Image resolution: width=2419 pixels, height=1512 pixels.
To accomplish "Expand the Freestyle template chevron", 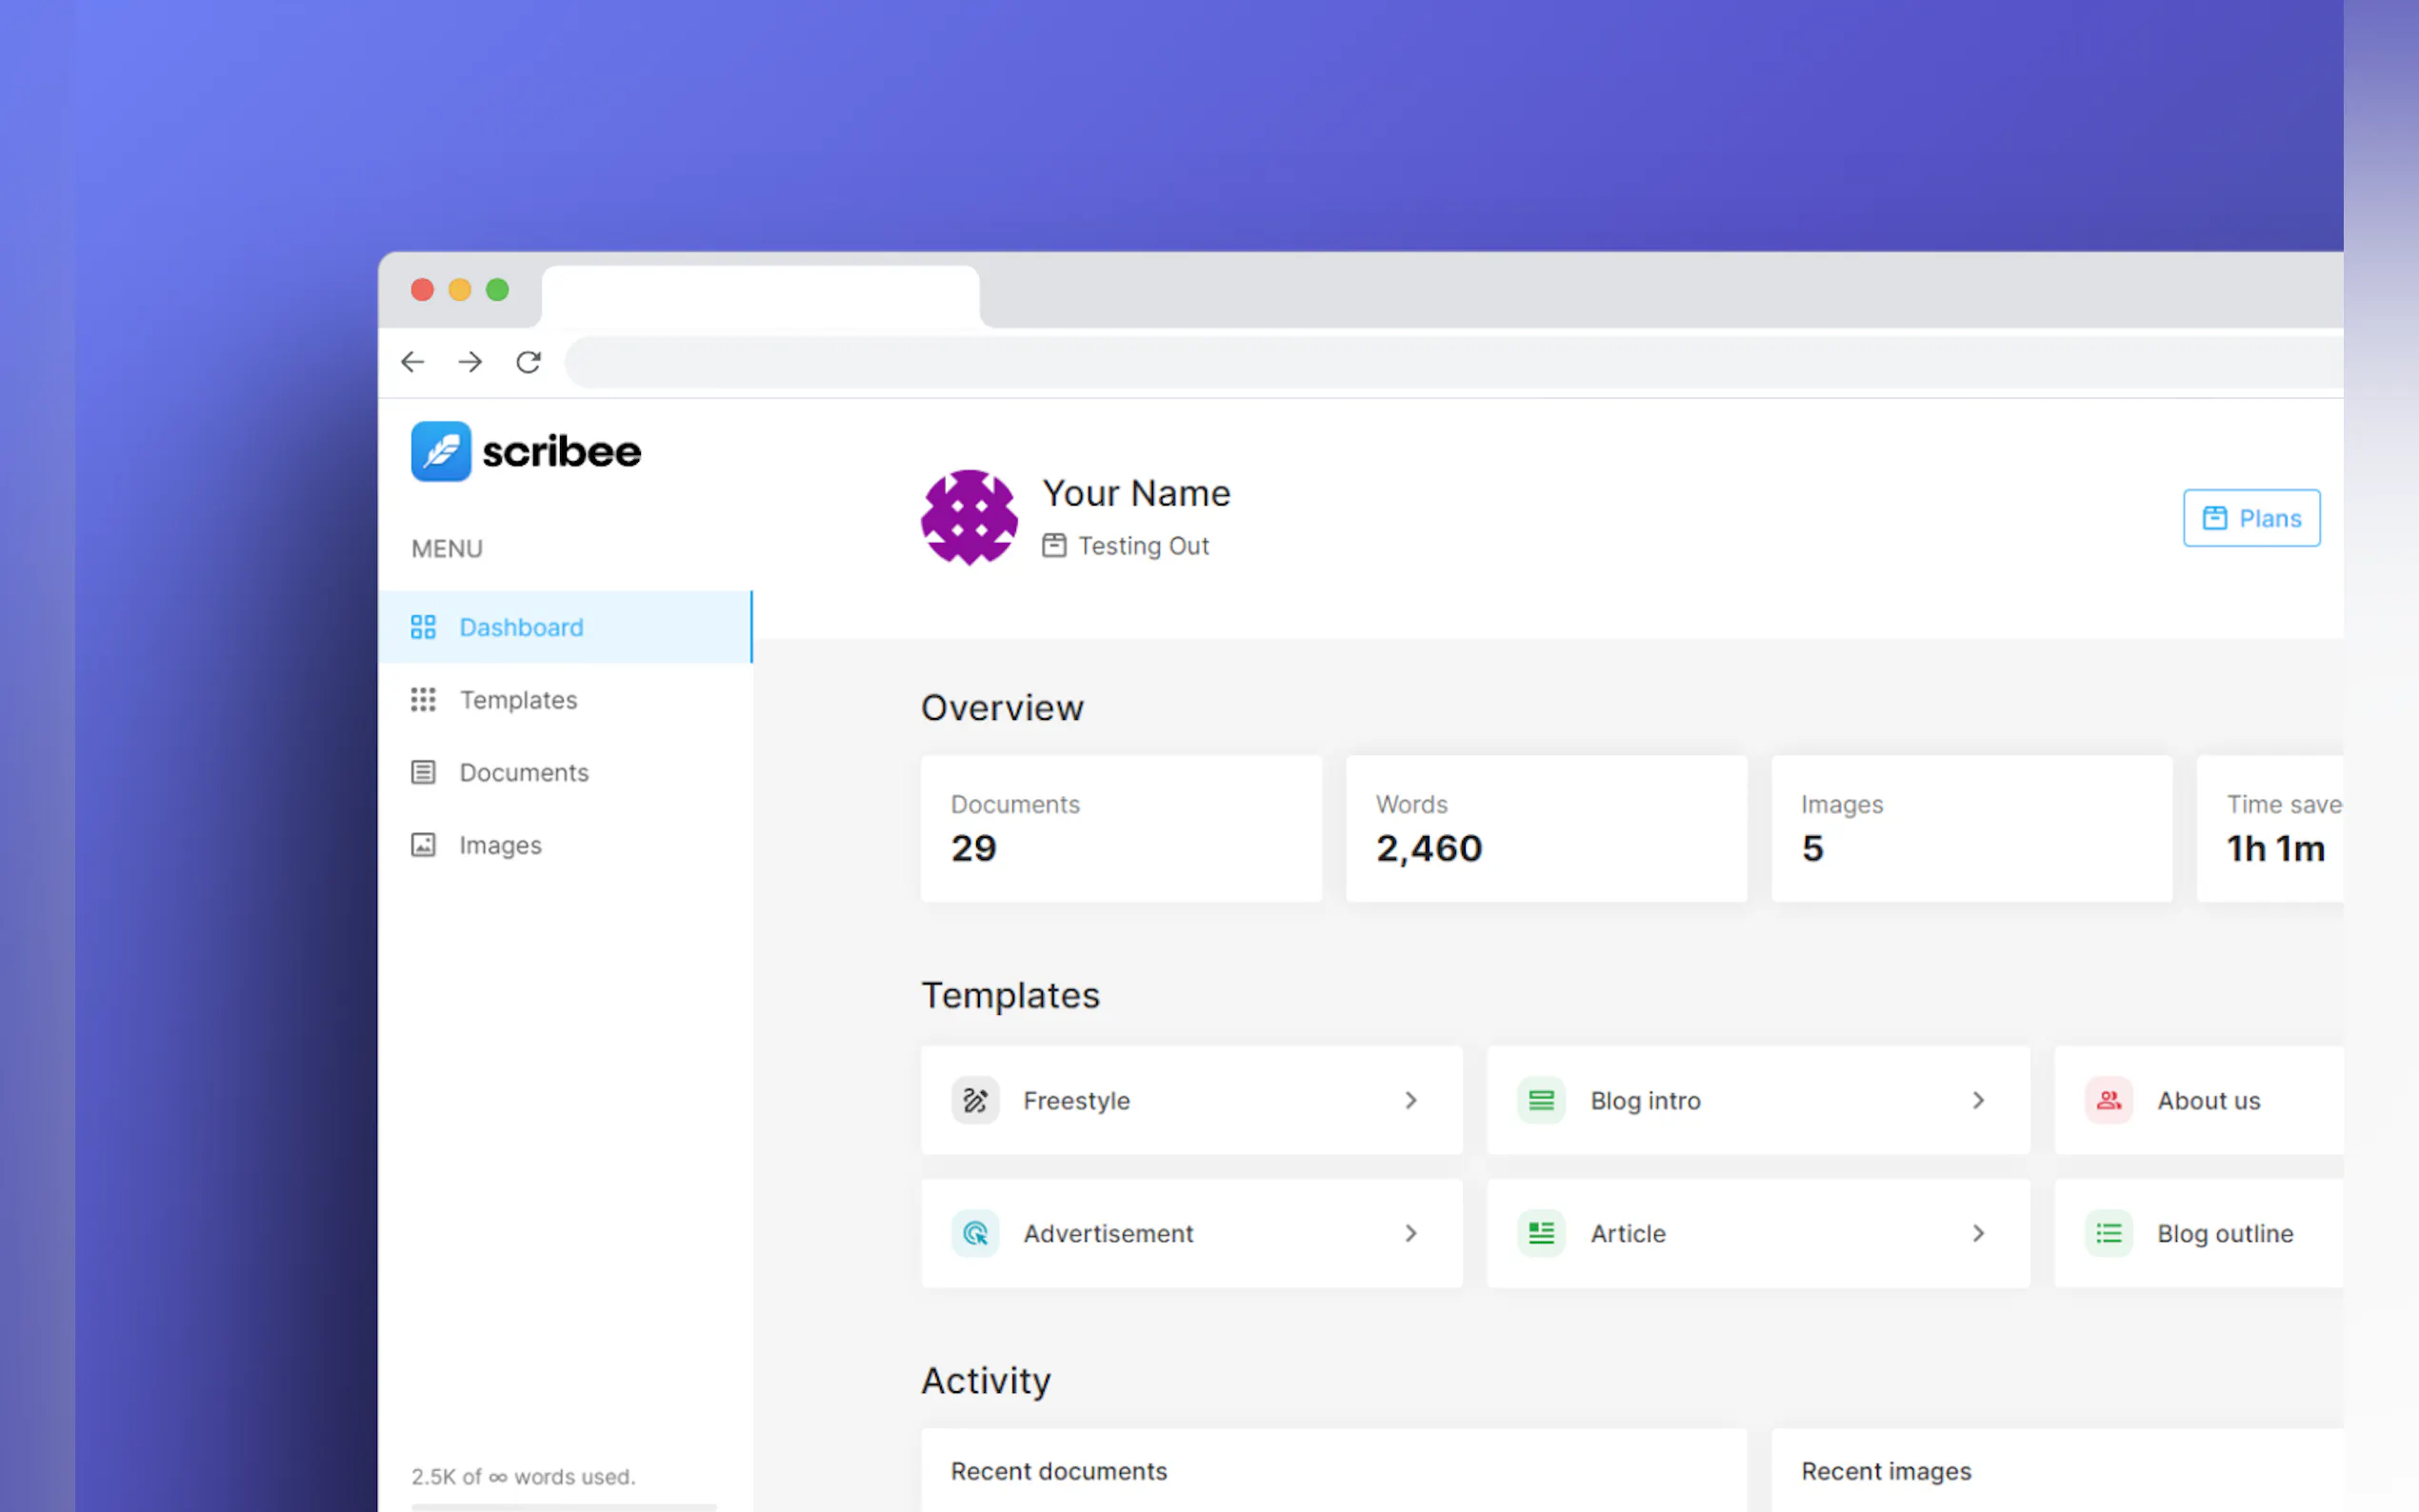I will coord(1411,1100).
